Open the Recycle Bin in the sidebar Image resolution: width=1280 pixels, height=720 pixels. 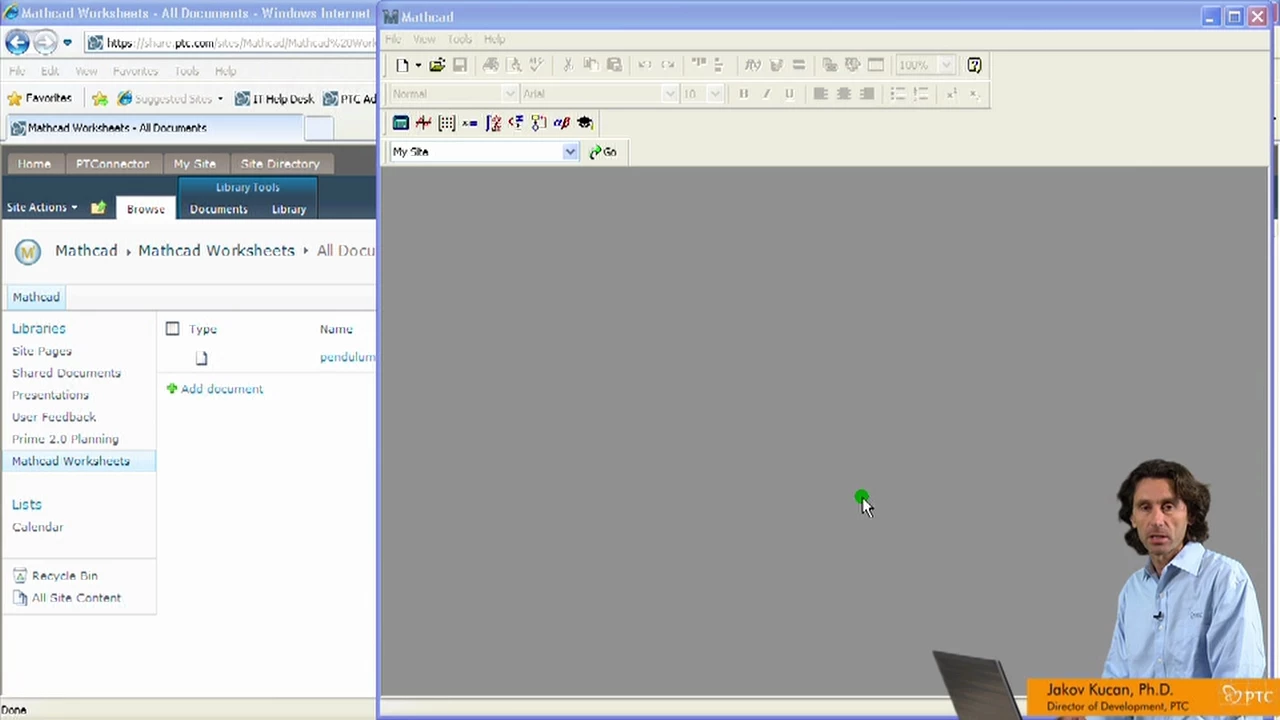(64, 576)
